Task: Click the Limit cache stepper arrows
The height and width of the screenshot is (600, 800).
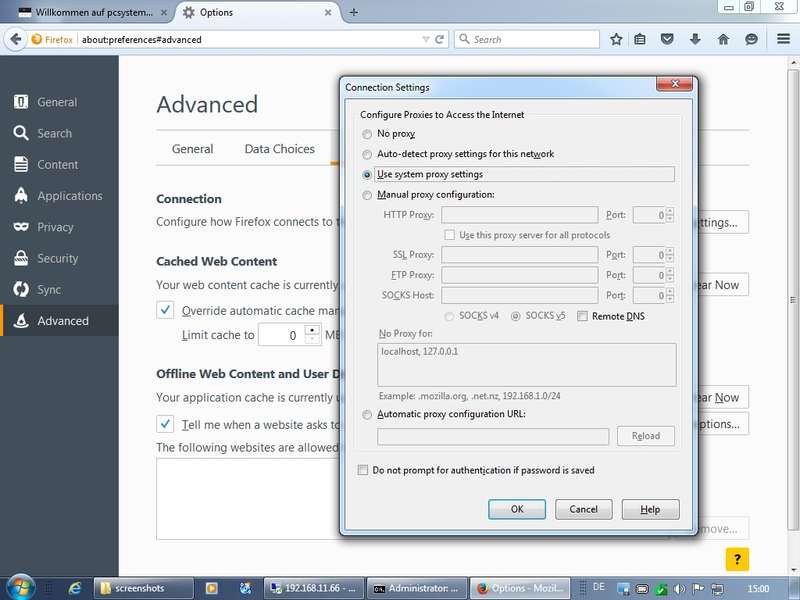Action: 312,335
